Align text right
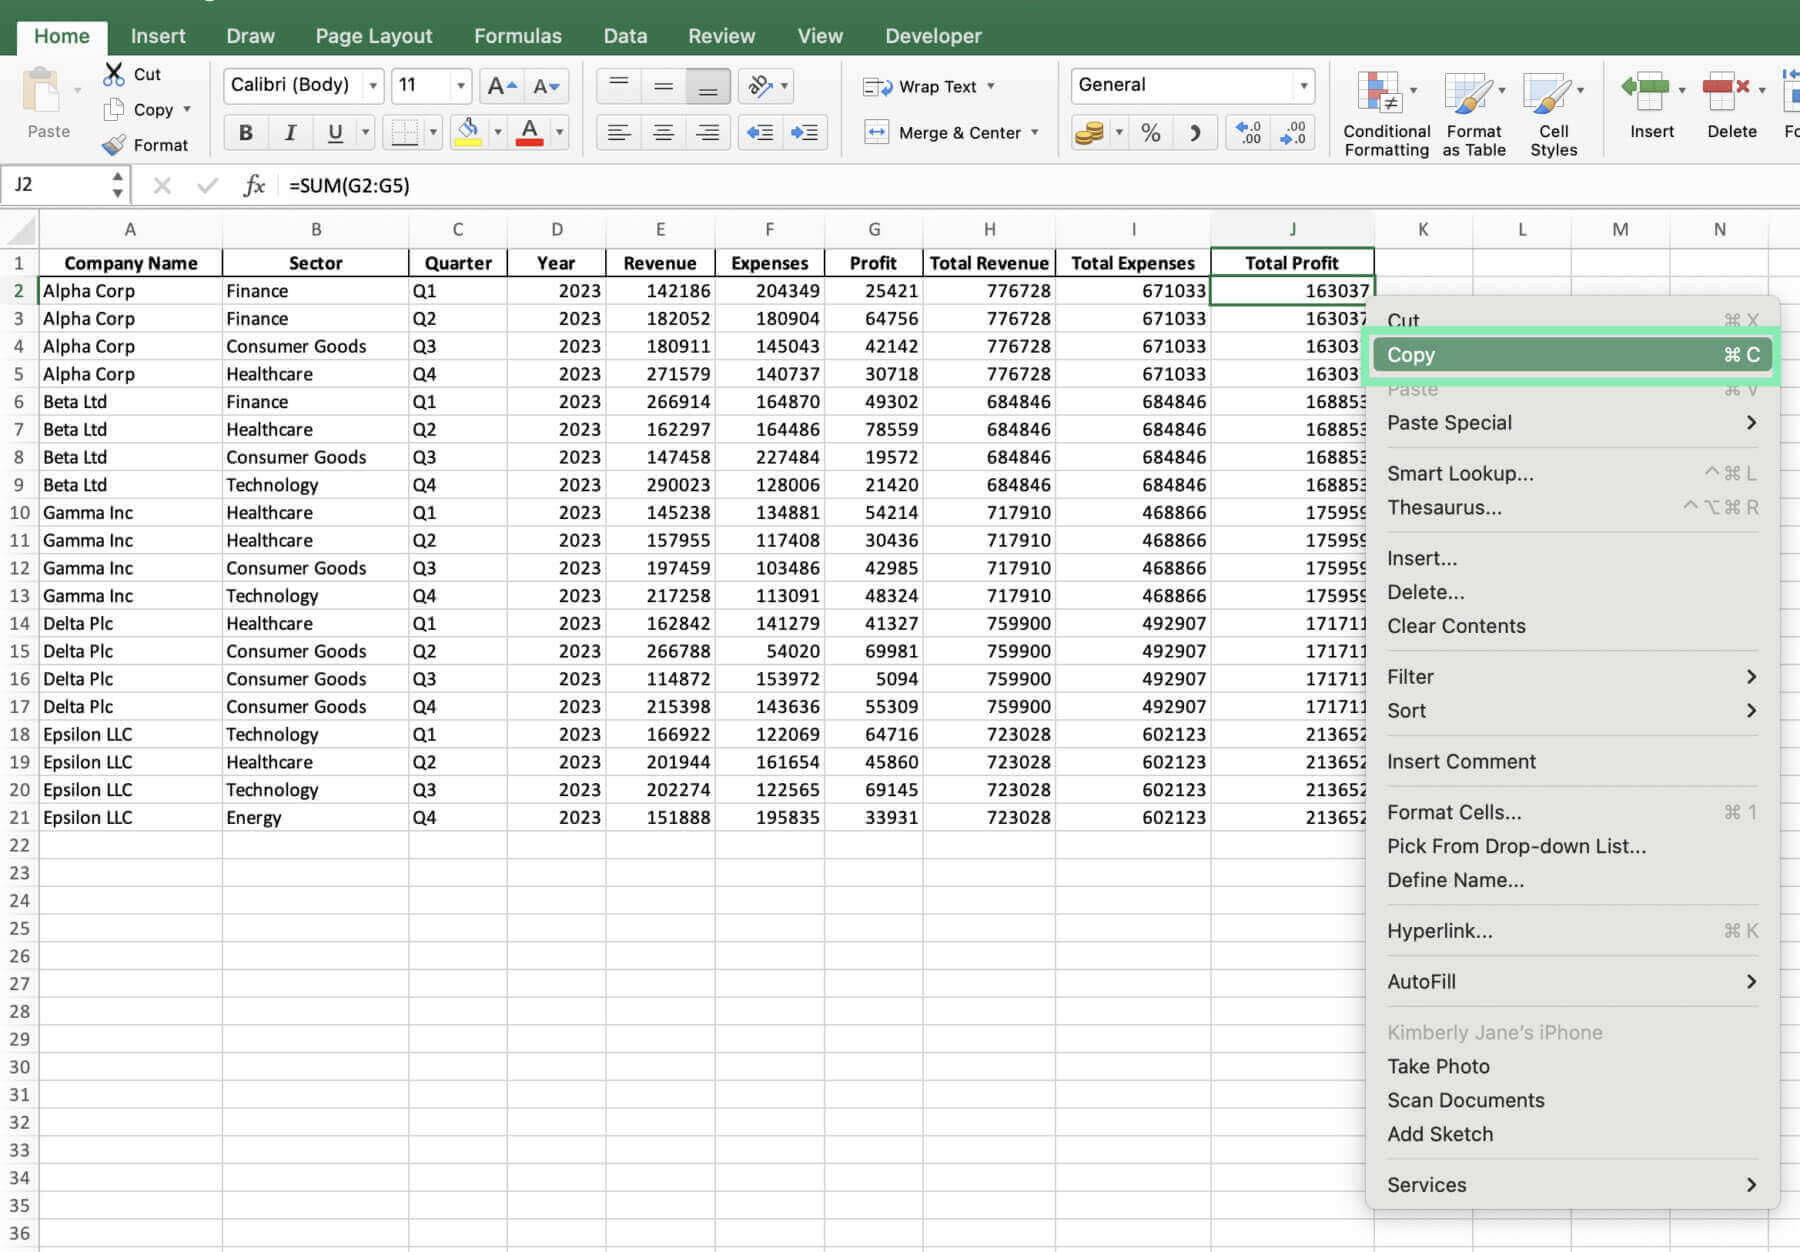Viewport: 1800px width, 1252px height. point(708,132)
